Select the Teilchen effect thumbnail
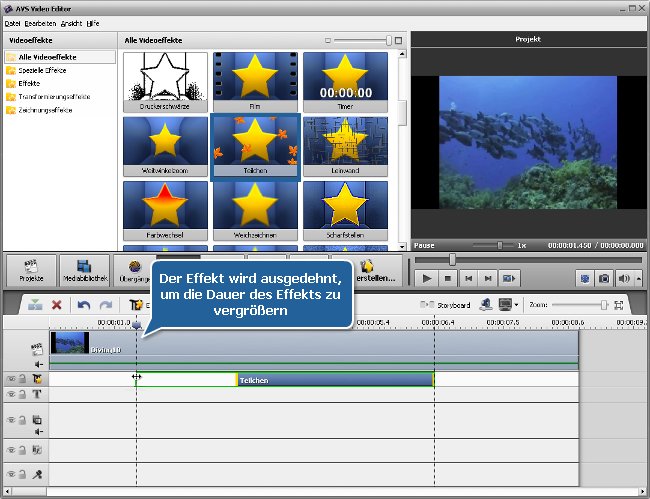 (x=255, y=145)
